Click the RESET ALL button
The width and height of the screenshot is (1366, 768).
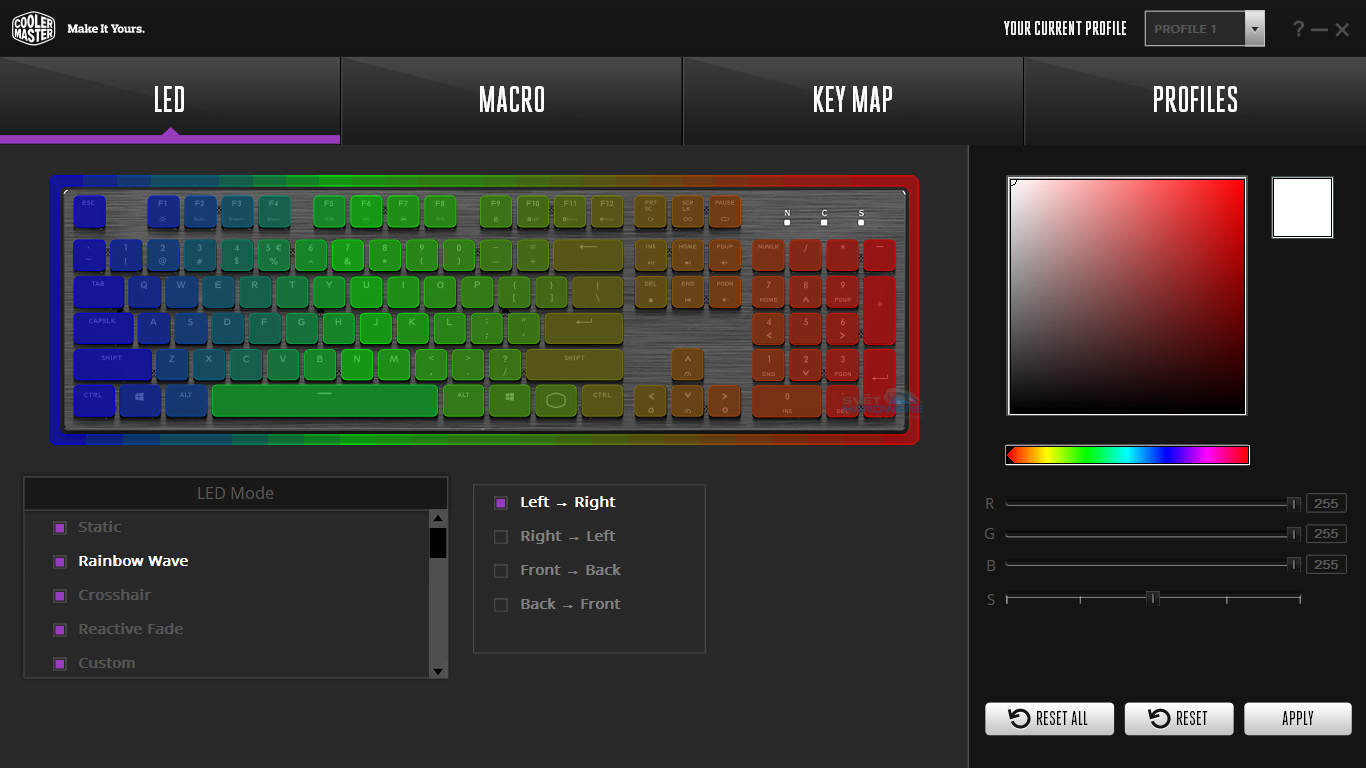(x=1049, y=718)
